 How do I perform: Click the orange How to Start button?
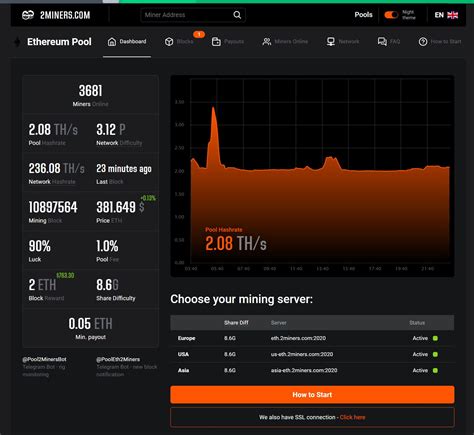(x=312, y=395)
